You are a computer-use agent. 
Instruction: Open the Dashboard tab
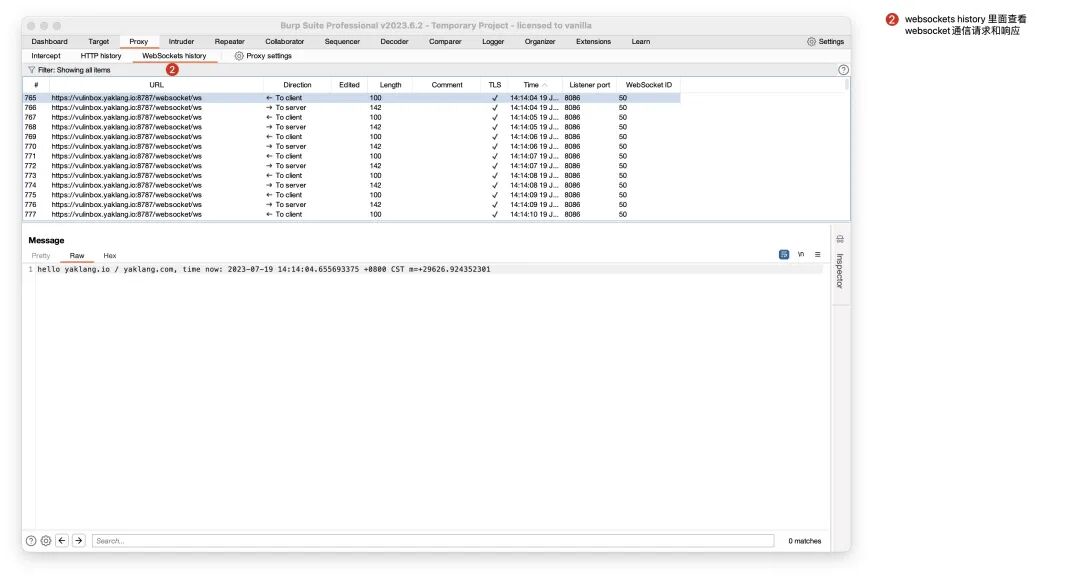pos(50,41)
